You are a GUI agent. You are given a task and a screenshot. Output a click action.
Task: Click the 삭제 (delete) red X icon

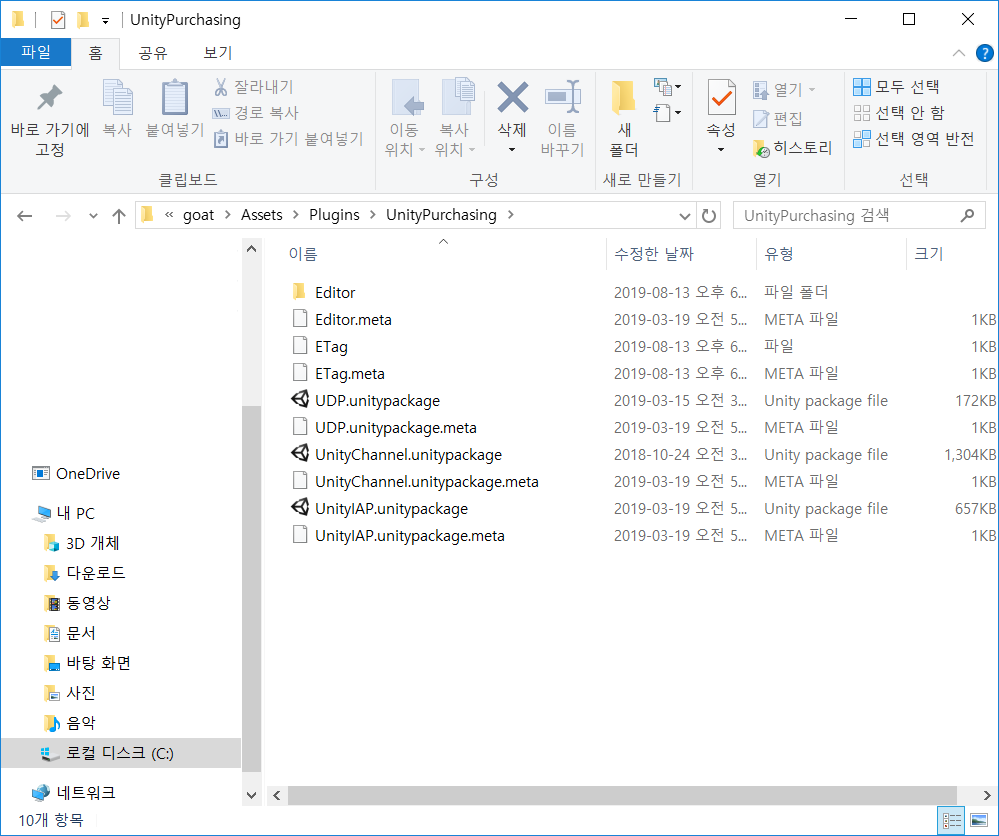pyautogui.click(x=512, y=97)
